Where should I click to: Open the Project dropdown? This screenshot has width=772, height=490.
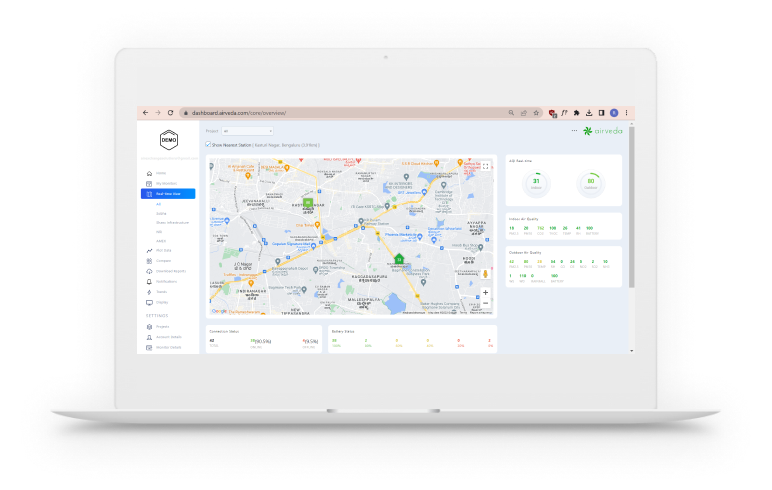tap(247, 131)
